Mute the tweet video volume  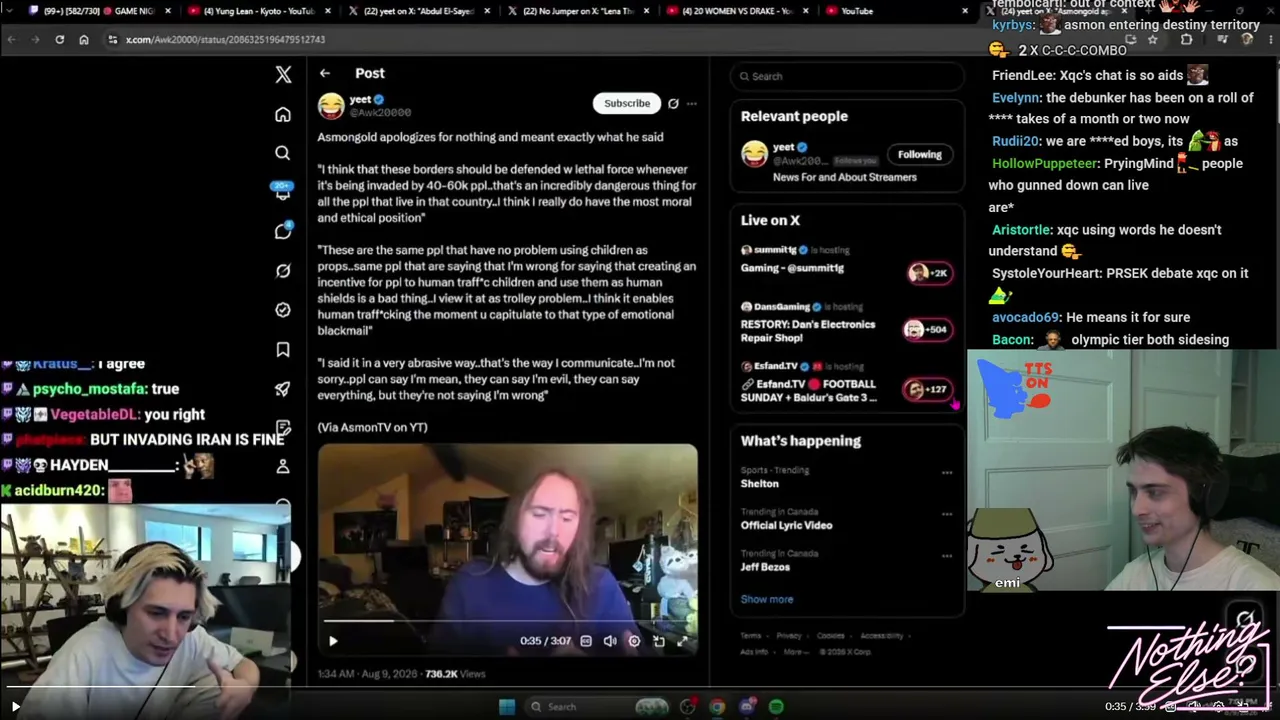610,641
